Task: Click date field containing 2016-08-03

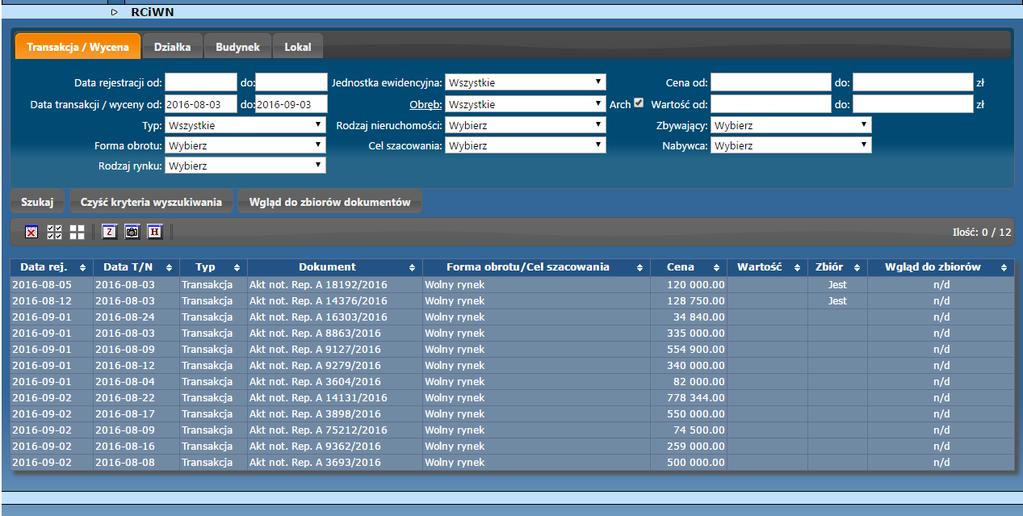Action: [201, 104]
